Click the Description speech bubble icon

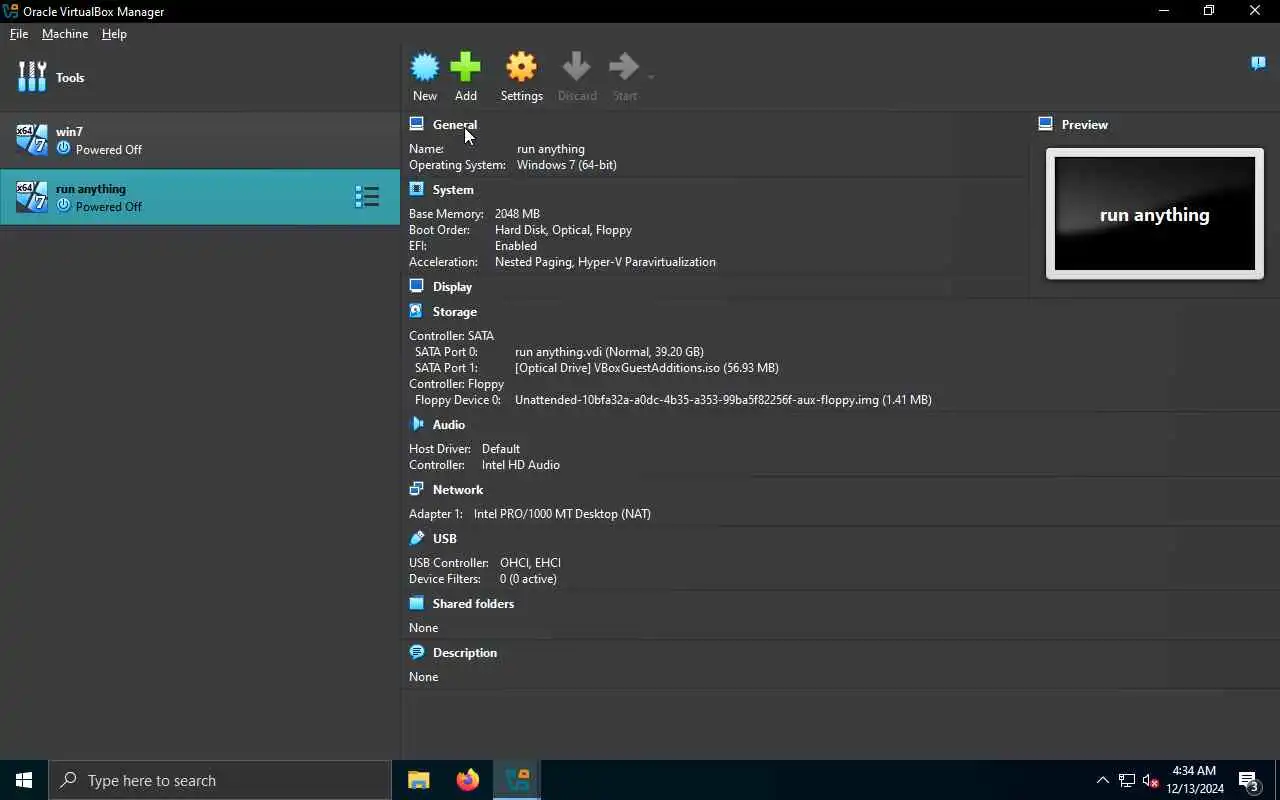click(416, 652)
